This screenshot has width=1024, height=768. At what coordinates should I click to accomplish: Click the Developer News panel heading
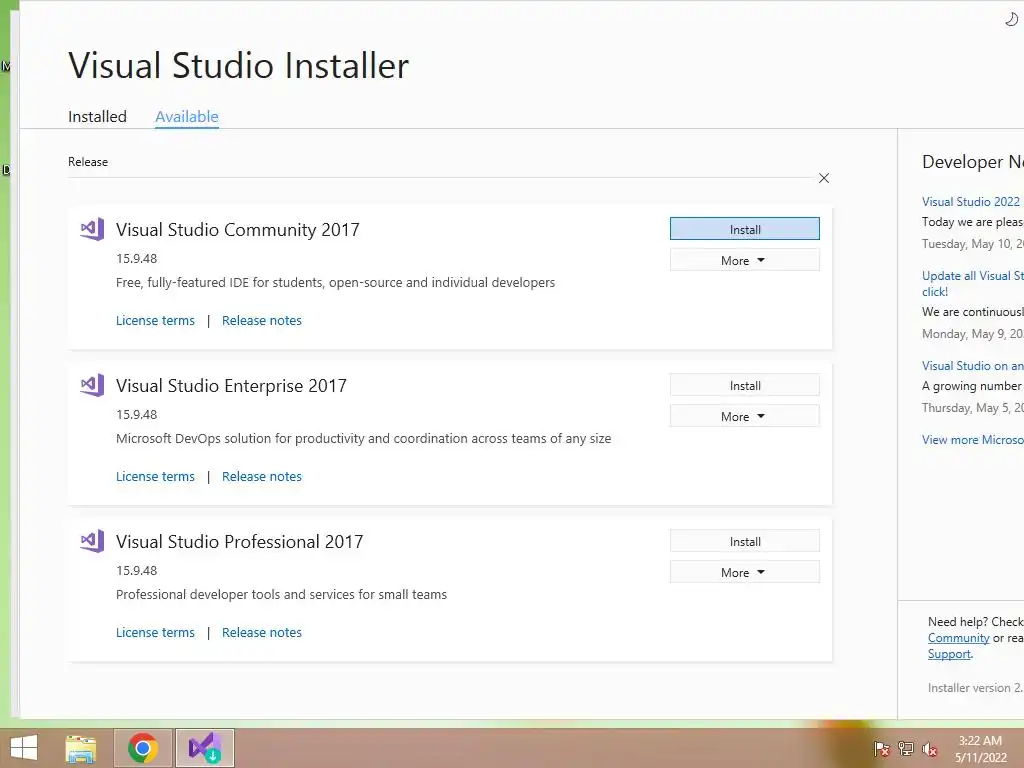[x=972, y=162]
